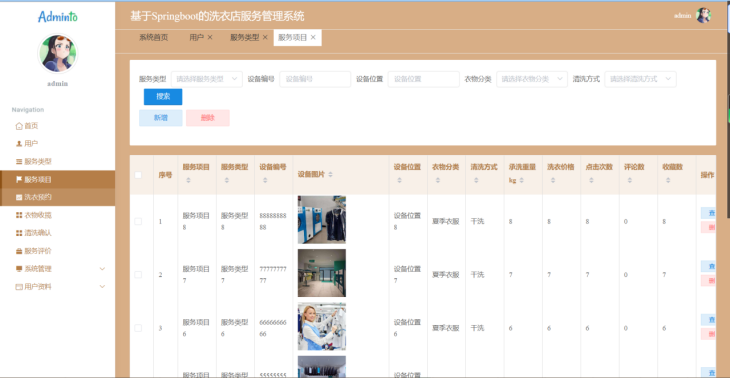Sort by 评论数 column arrows
Screen dimensions: 731x379
tap(629, 180)
